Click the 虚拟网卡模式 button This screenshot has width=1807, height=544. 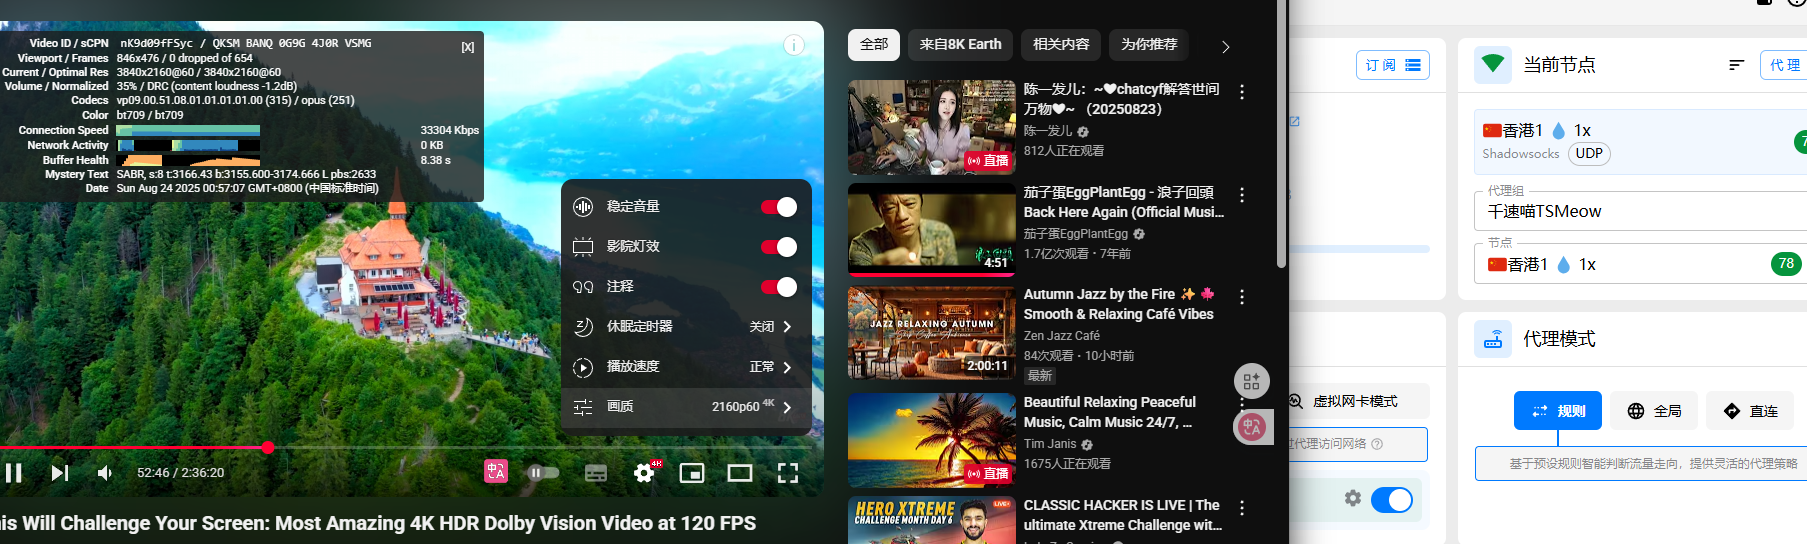1356,401
